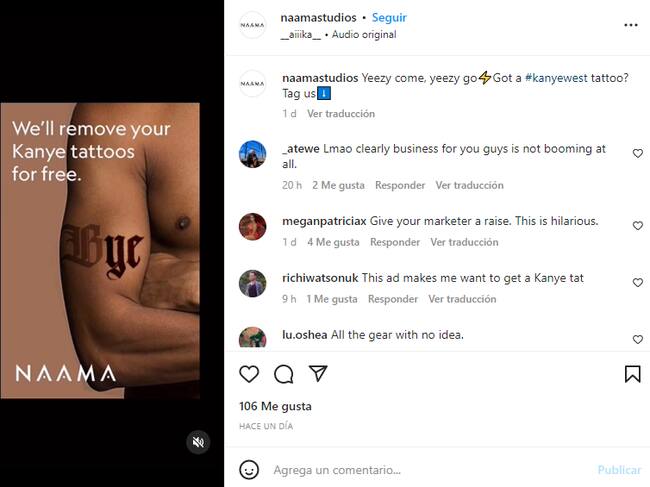Open the three-dot more options menu
Image resolution: width=650 pixels, height=487 pixels.
pos(630,25)
